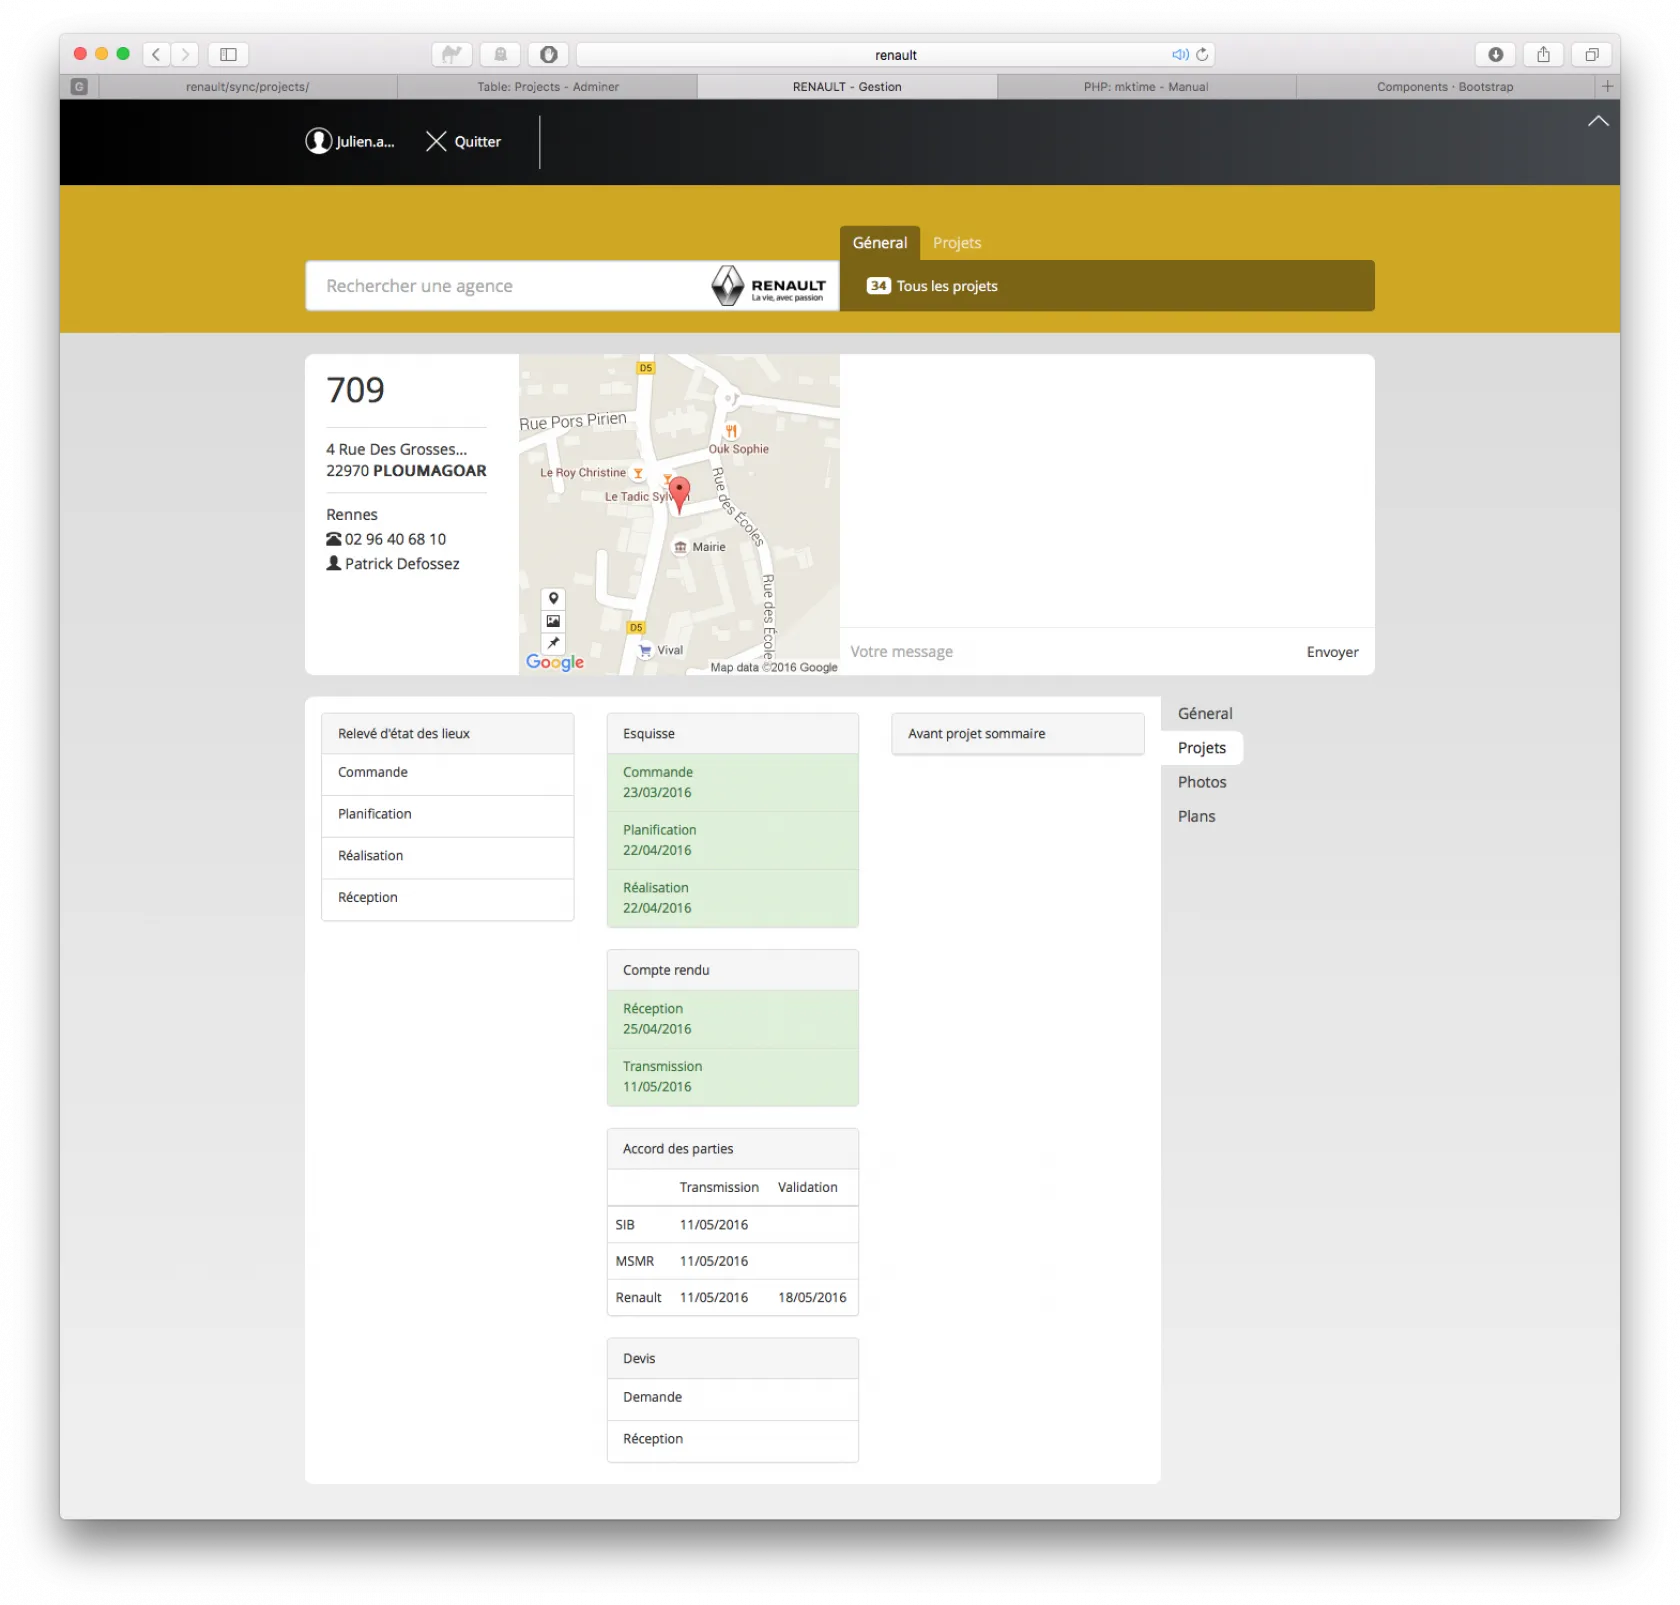Viewport: 1680px width, 1605px height.
Task: Collapse the header with the up chevron
Action: pos(1598,121)
